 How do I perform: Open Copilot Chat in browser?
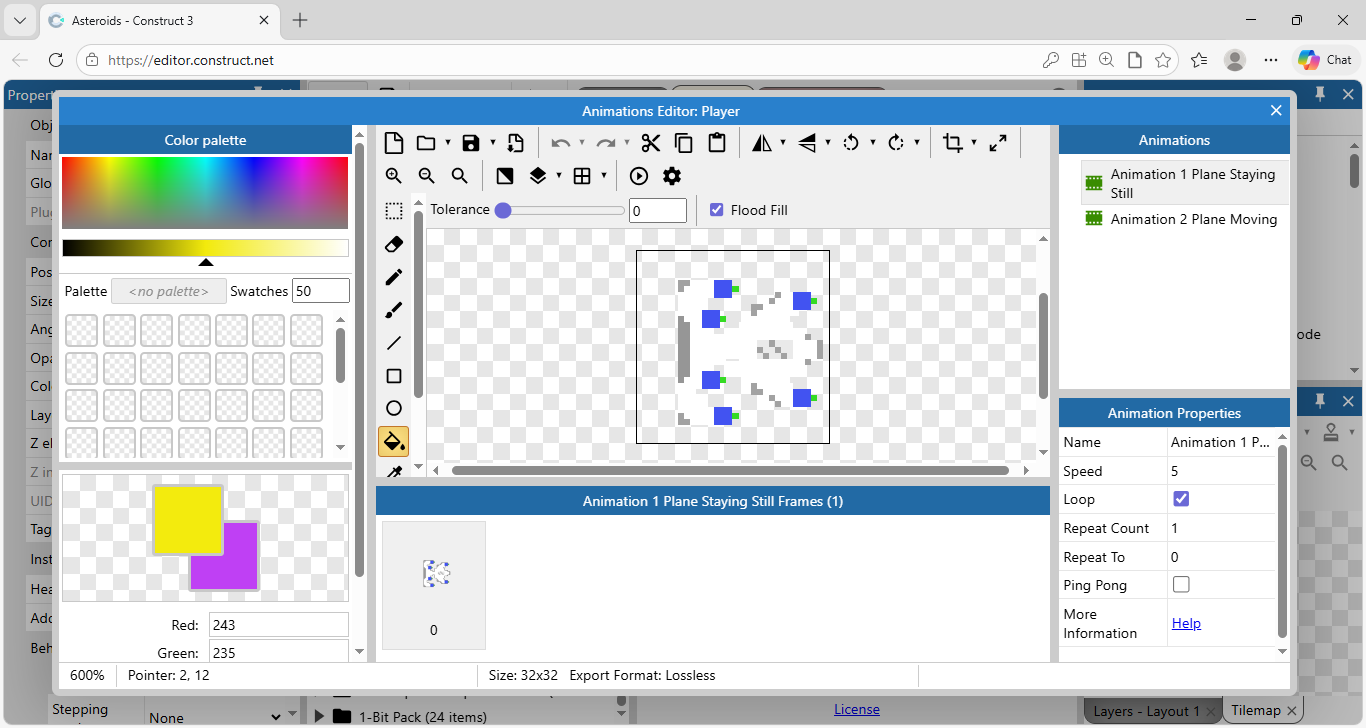coord(1326,60)
